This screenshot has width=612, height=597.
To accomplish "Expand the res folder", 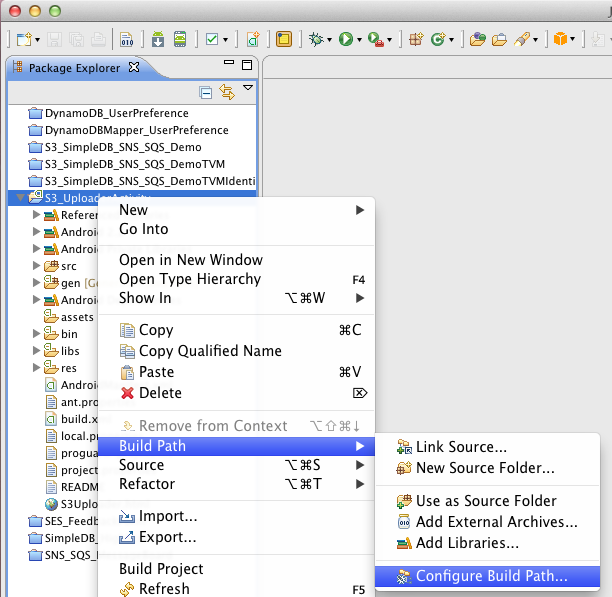I will click(36, 368).
